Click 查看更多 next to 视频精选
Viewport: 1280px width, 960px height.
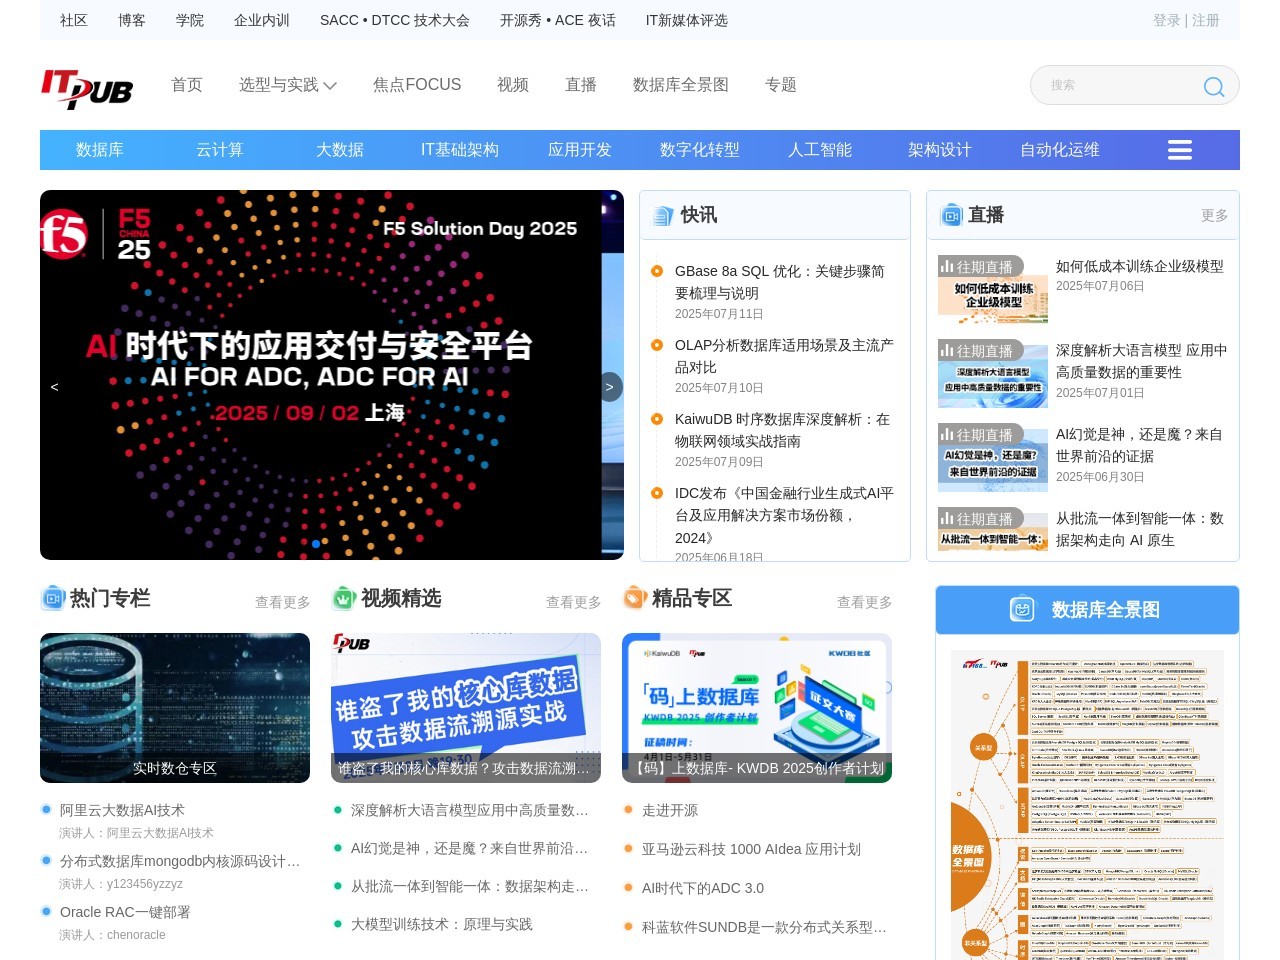click(574, 602)
